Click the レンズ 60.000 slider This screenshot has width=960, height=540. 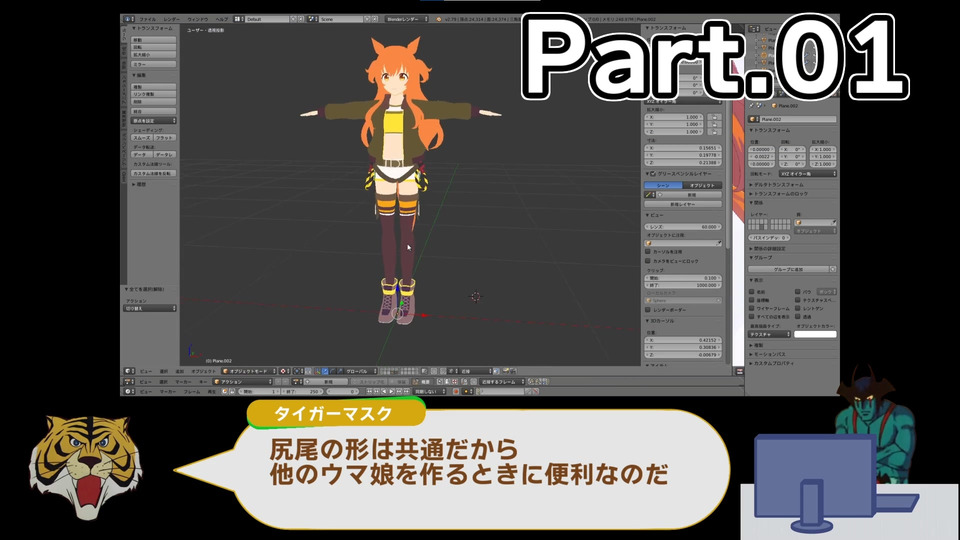683,227
